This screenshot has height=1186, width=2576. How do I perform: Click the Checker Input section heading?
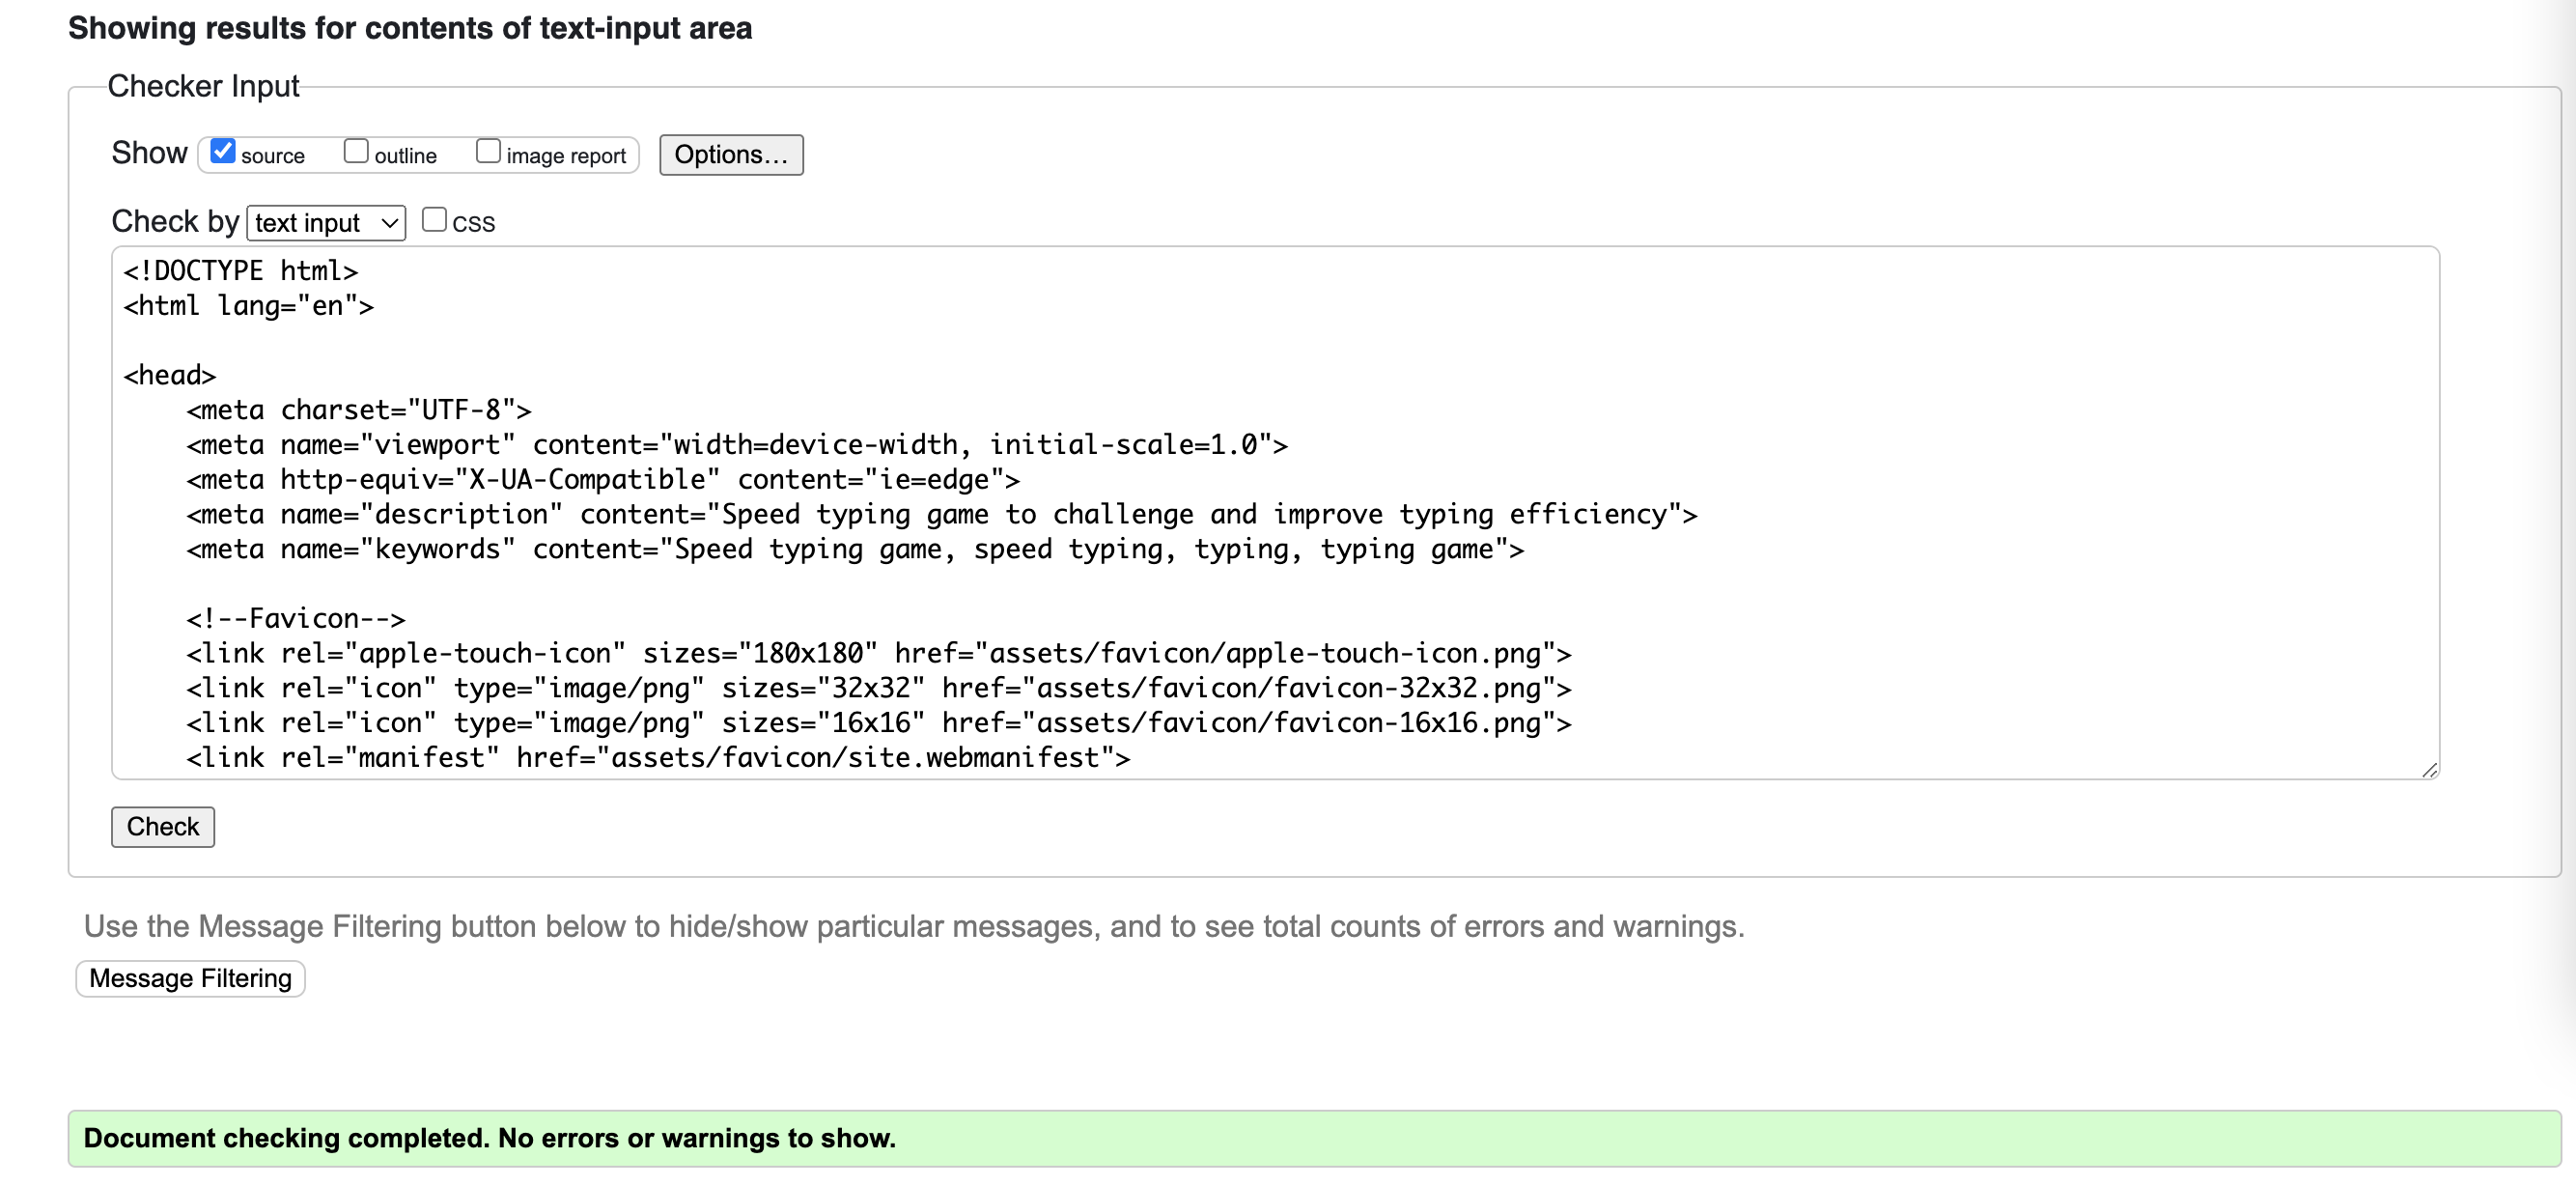coord(204,86)
